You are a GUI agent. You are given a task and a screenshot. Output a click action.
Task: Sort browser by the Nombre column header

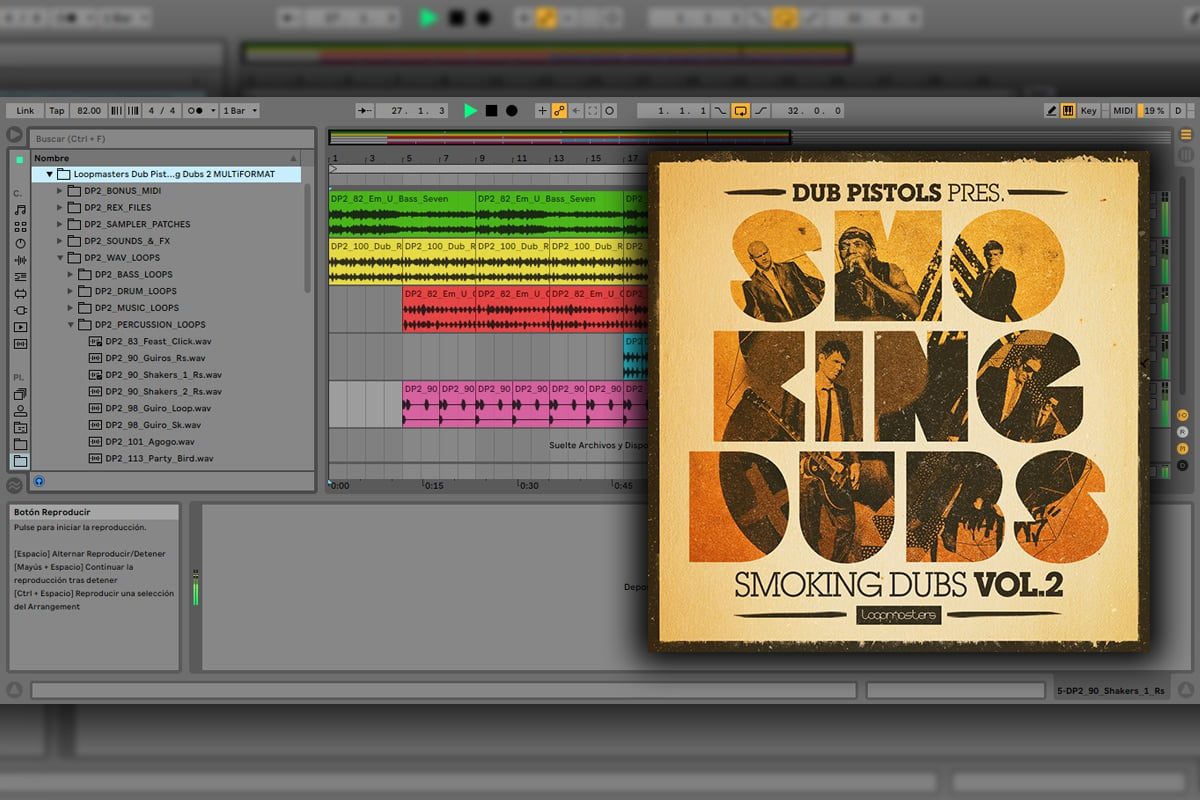click(165, 158)
